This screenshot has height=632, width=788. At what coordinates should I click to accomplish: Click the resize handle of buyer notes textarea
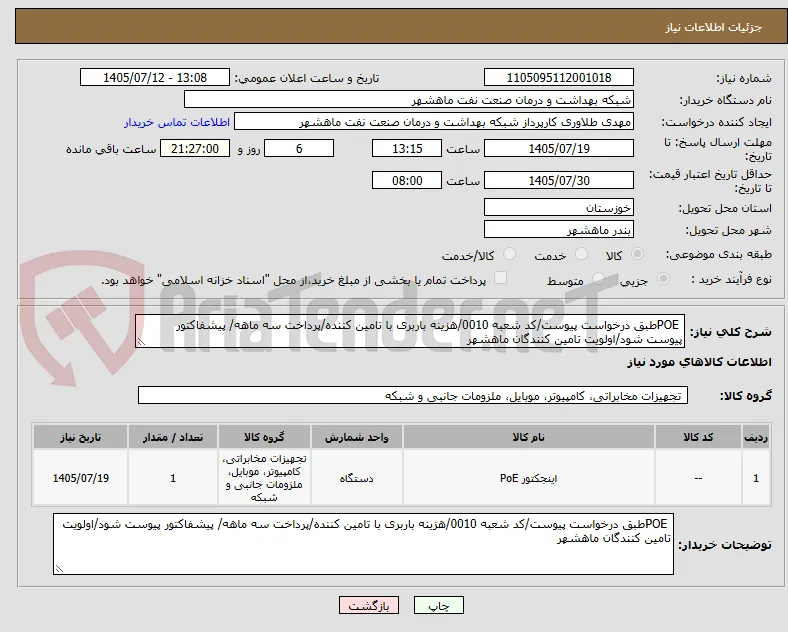[x=59, y=569]
